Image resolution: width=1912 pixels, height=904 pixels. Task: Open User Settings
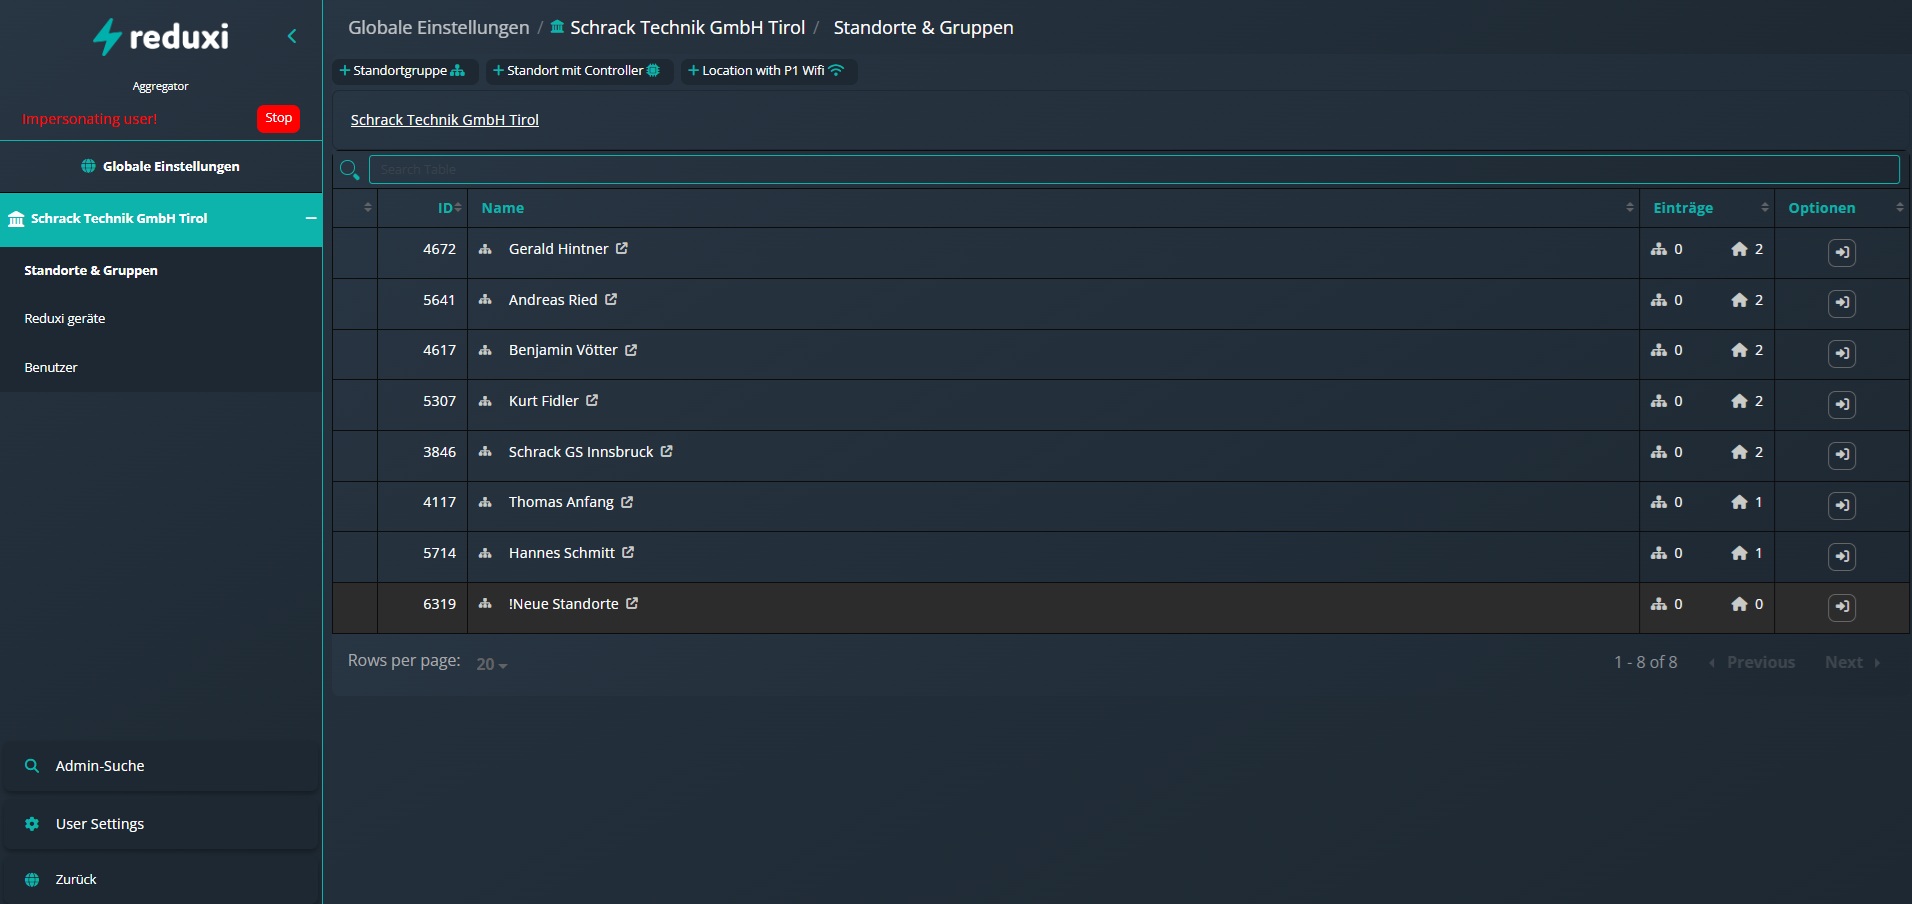tap(160, 824)
